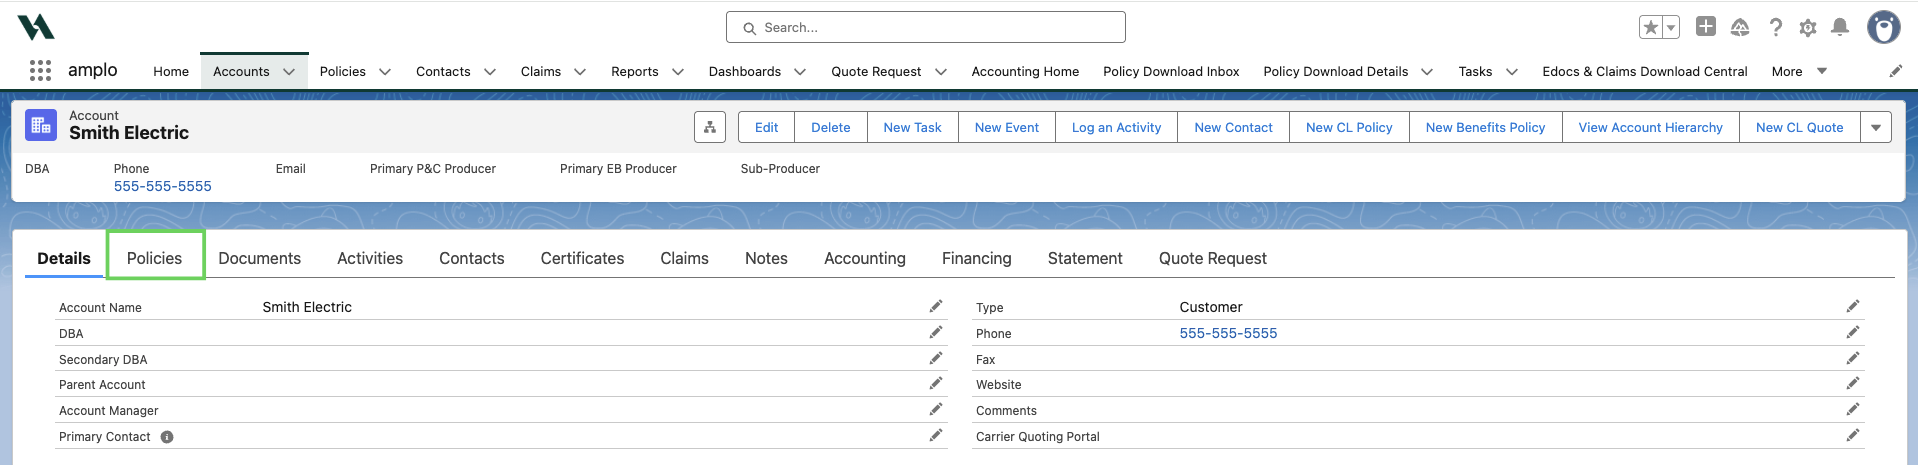Open the favorites list dropdown arrow
Viewport: 1918px width, 465px height.
[x=1671, y=28]
